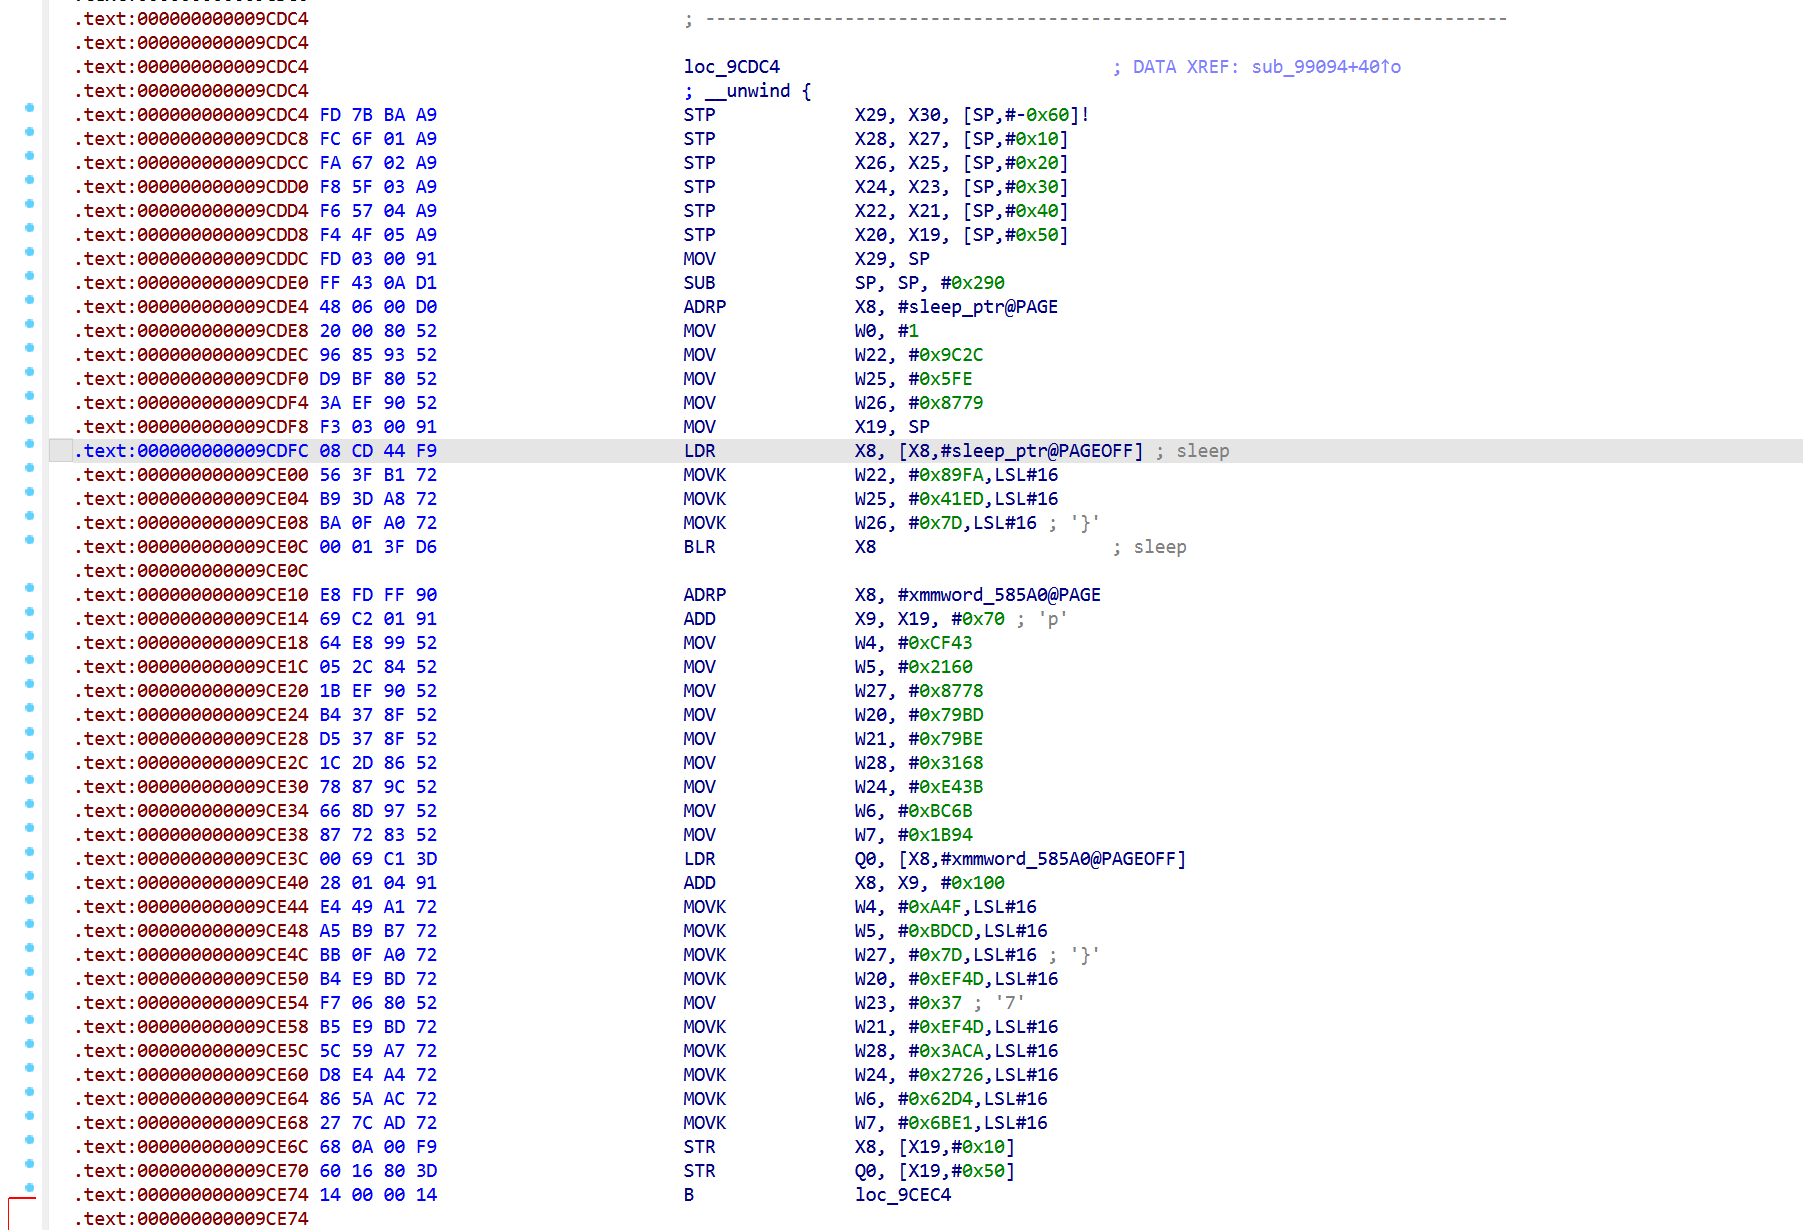Click operand '[SP,#-0x60]!' in first STP
This screenshot has width=1803, height=1230.
(x=1026, y=115)
